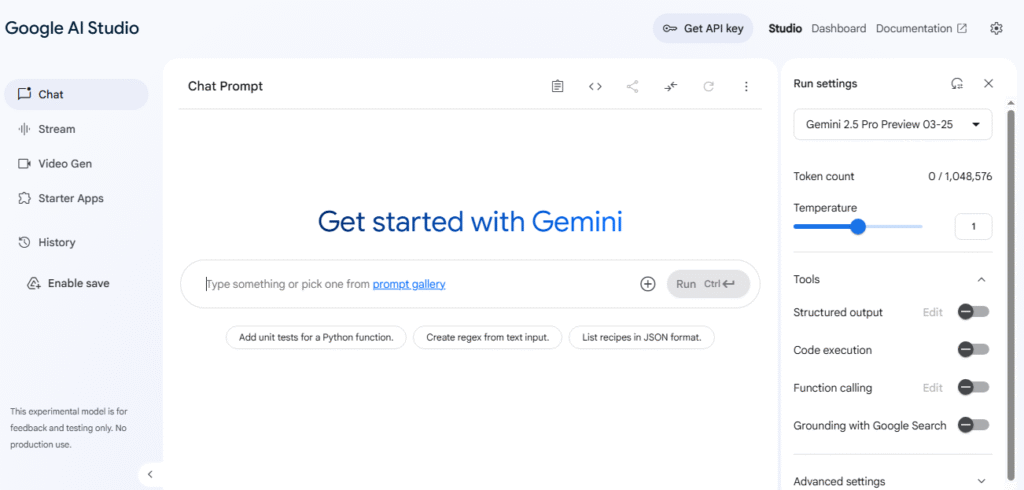Viewport: 1024px width, 490px height.
Task: Click Edit next to Function calling
Action: (933, 388)
